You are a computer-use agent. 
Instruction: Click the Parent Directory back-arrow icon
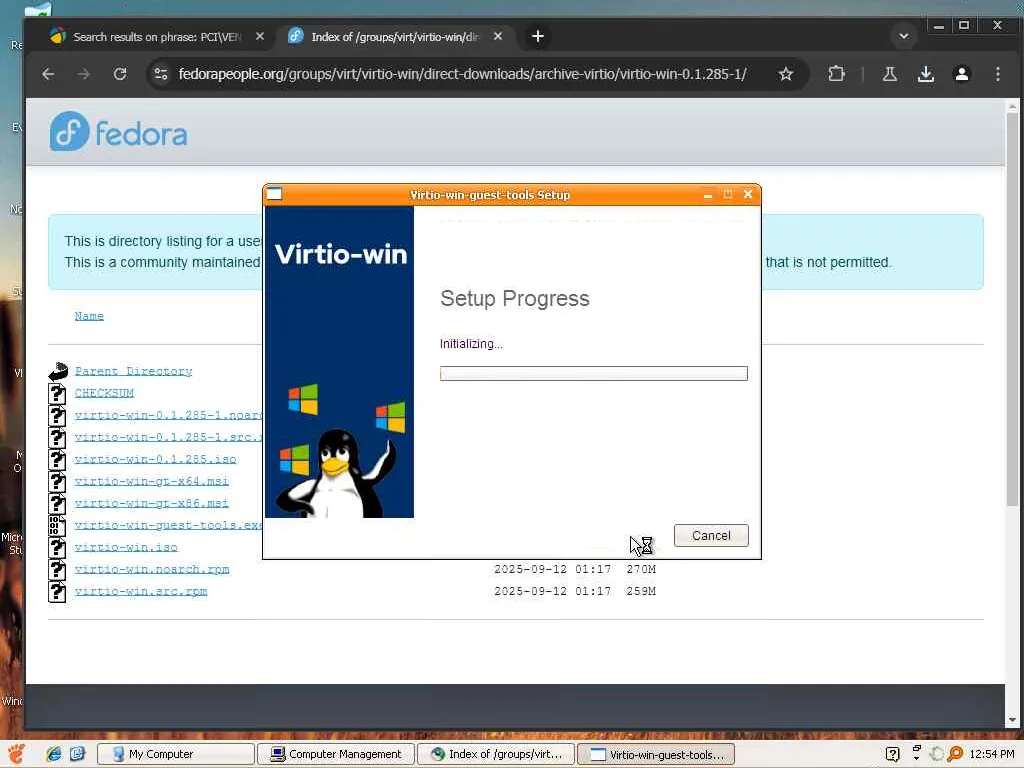57,371
